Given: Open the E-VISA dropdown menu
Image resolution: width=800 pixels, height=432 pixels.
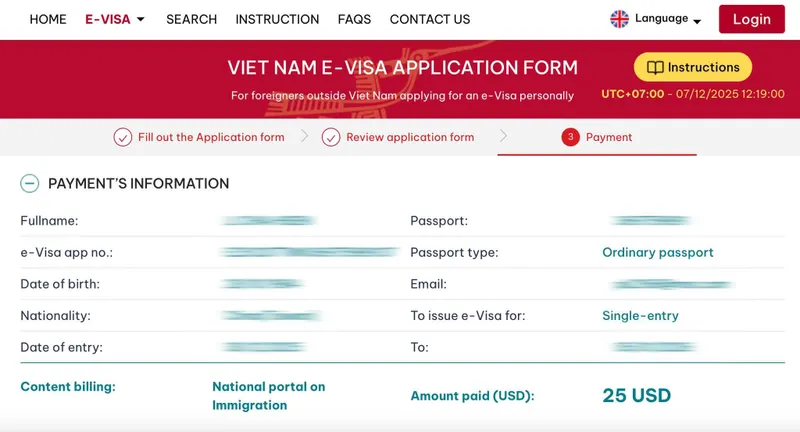Looking at the screenshot, I should [116, 19].
